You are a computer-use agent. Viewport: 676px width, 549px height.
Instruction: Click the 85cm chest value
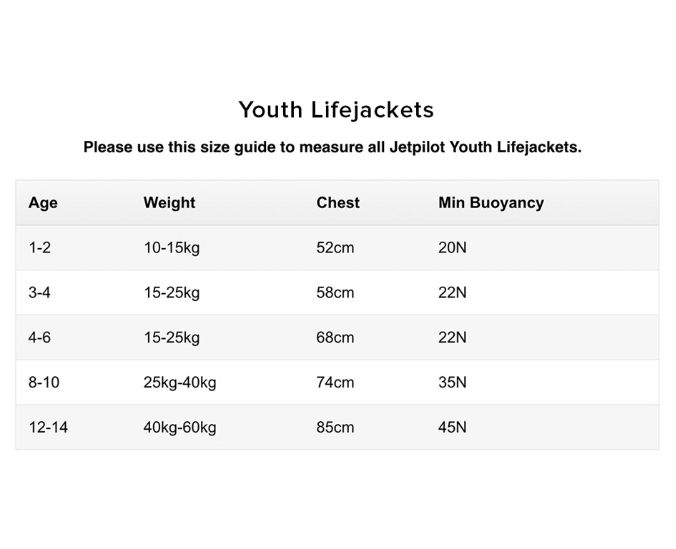[x=335, y=428]
